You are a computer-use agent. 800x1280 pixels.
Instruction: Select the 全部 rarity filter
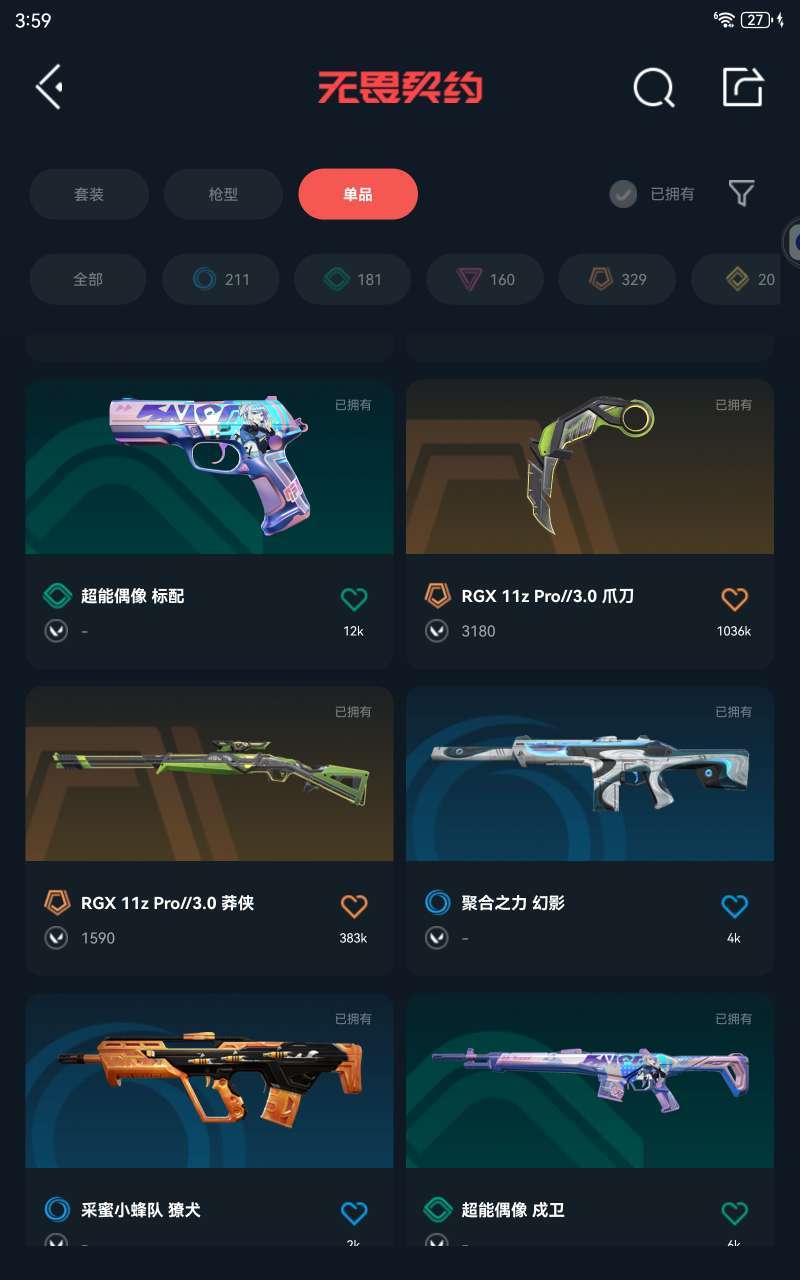88,279
